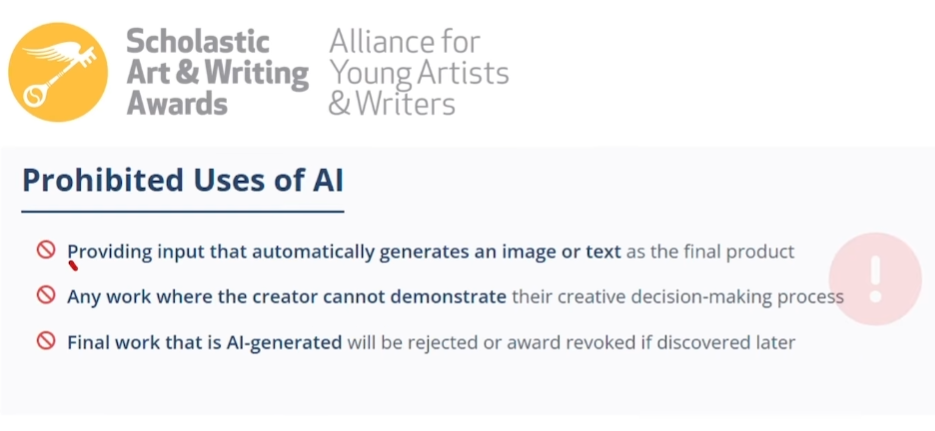Viewport: 935px width, 431px height.
Task: Click the '& Writers' text
Action: pyautogui.click(x=392, y=103)
